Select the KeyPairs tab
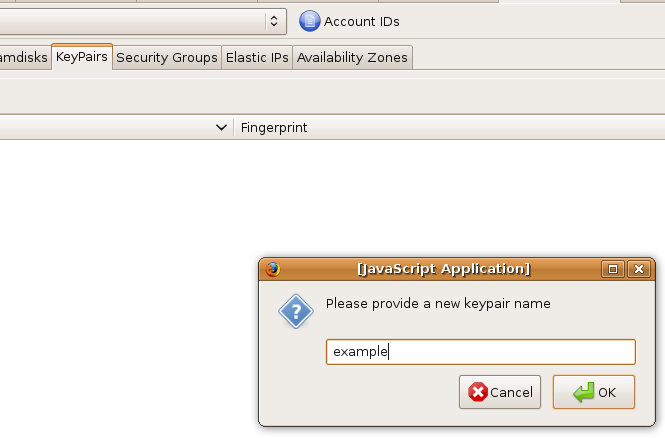This screenshot has height=438, width=665. [82, 57]
